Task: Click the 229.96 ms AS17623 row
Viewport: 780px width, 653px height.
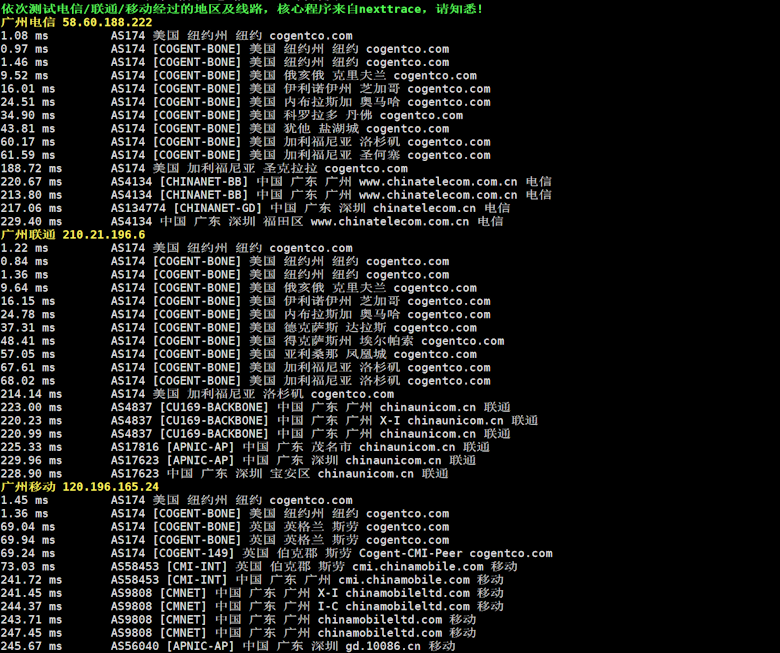Action: pos(238,461)
